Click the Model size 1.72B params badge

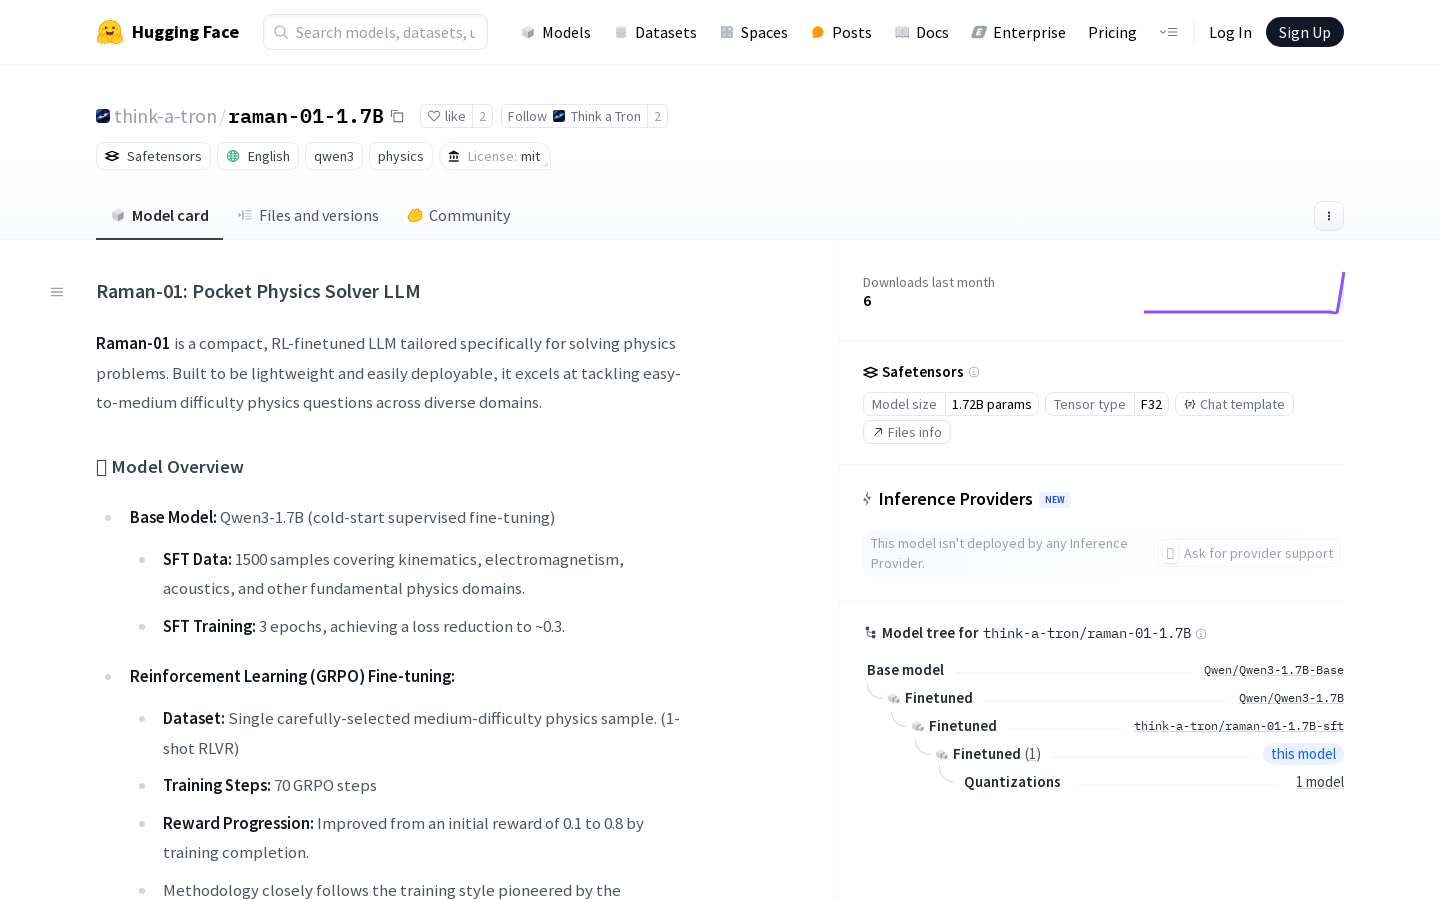click(951, 404)
